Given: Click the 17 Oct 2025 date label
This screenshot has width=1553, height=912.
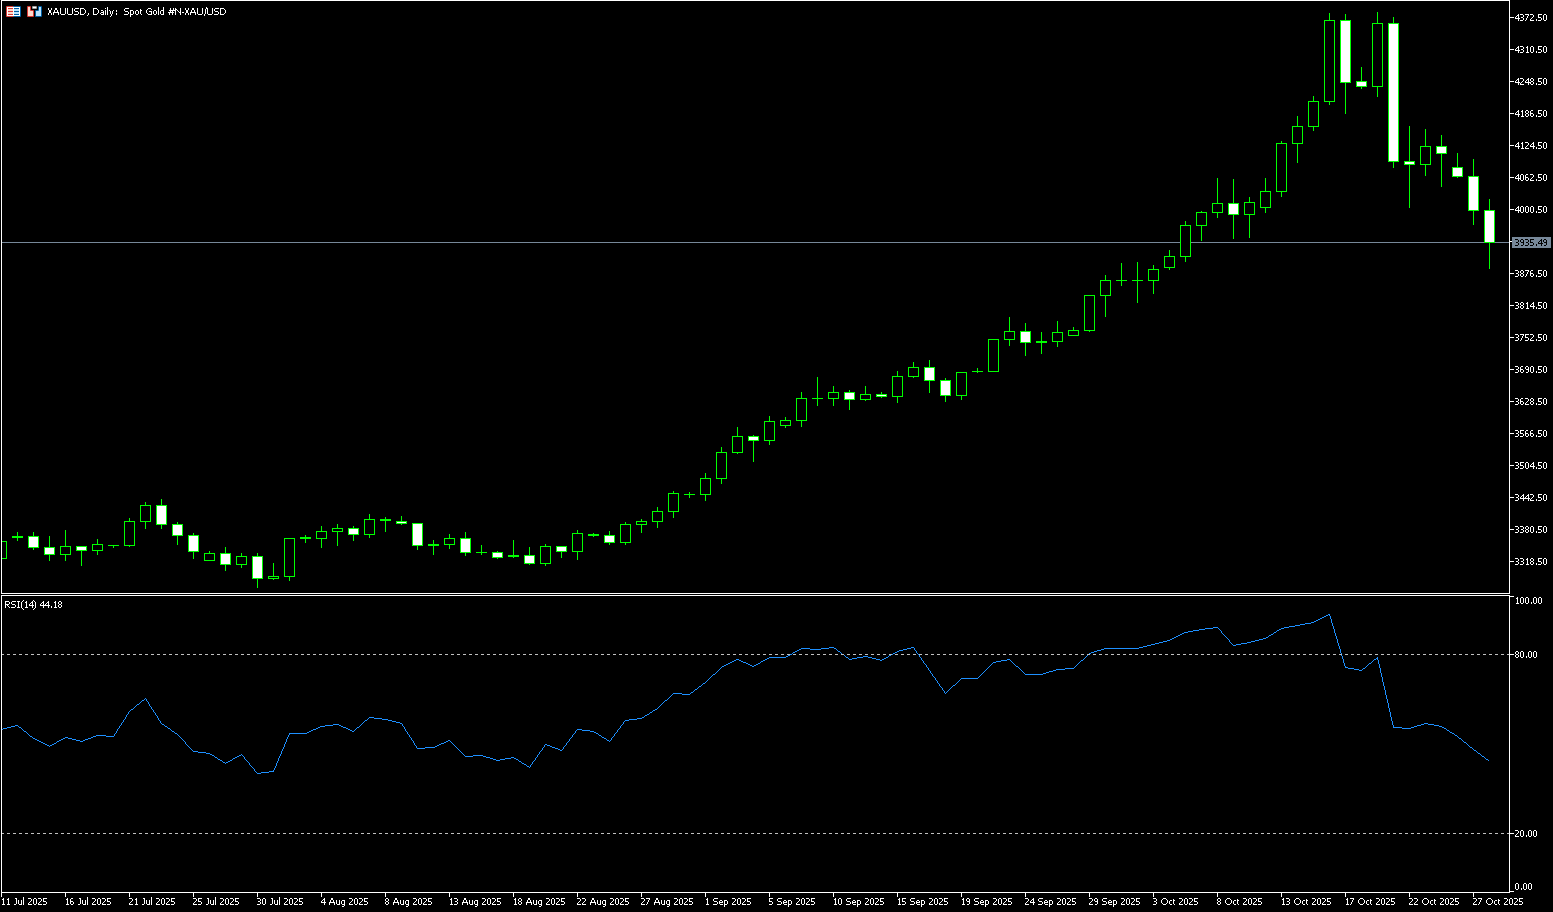Looking at the screenshot, I should click(x=1369, y=902).
